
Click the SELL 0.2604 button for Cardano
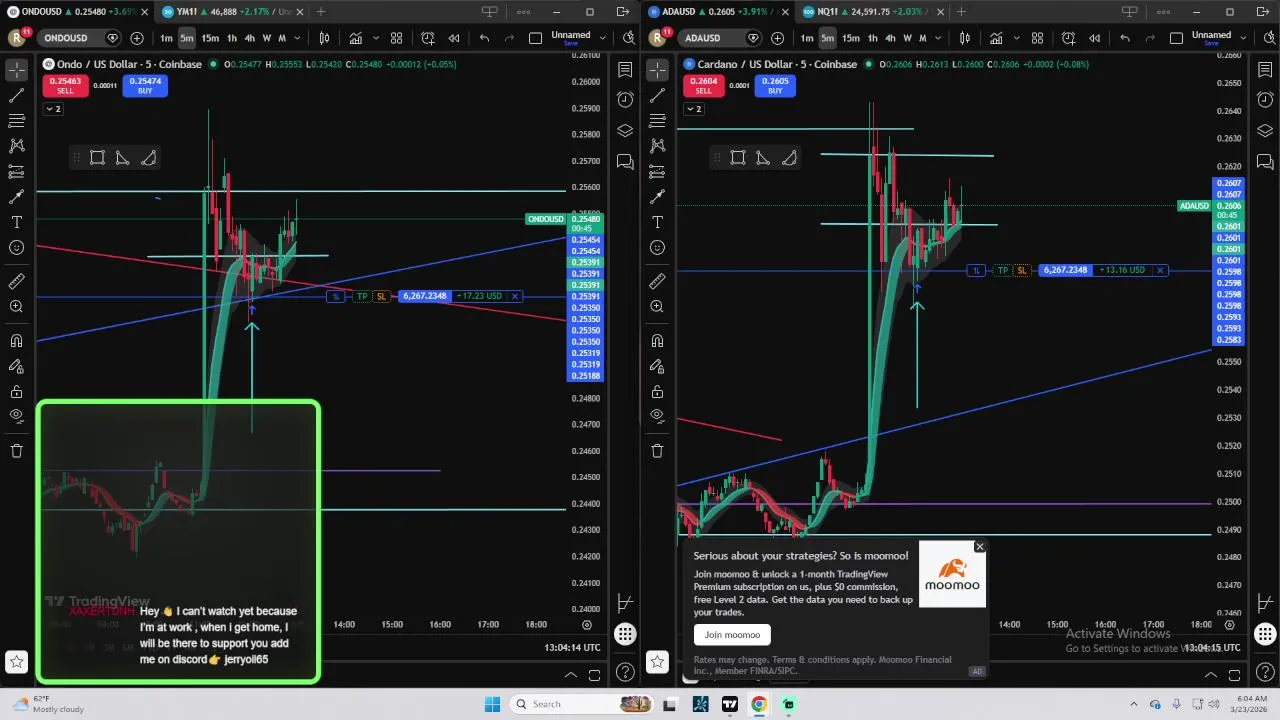[x=703, y=86]
